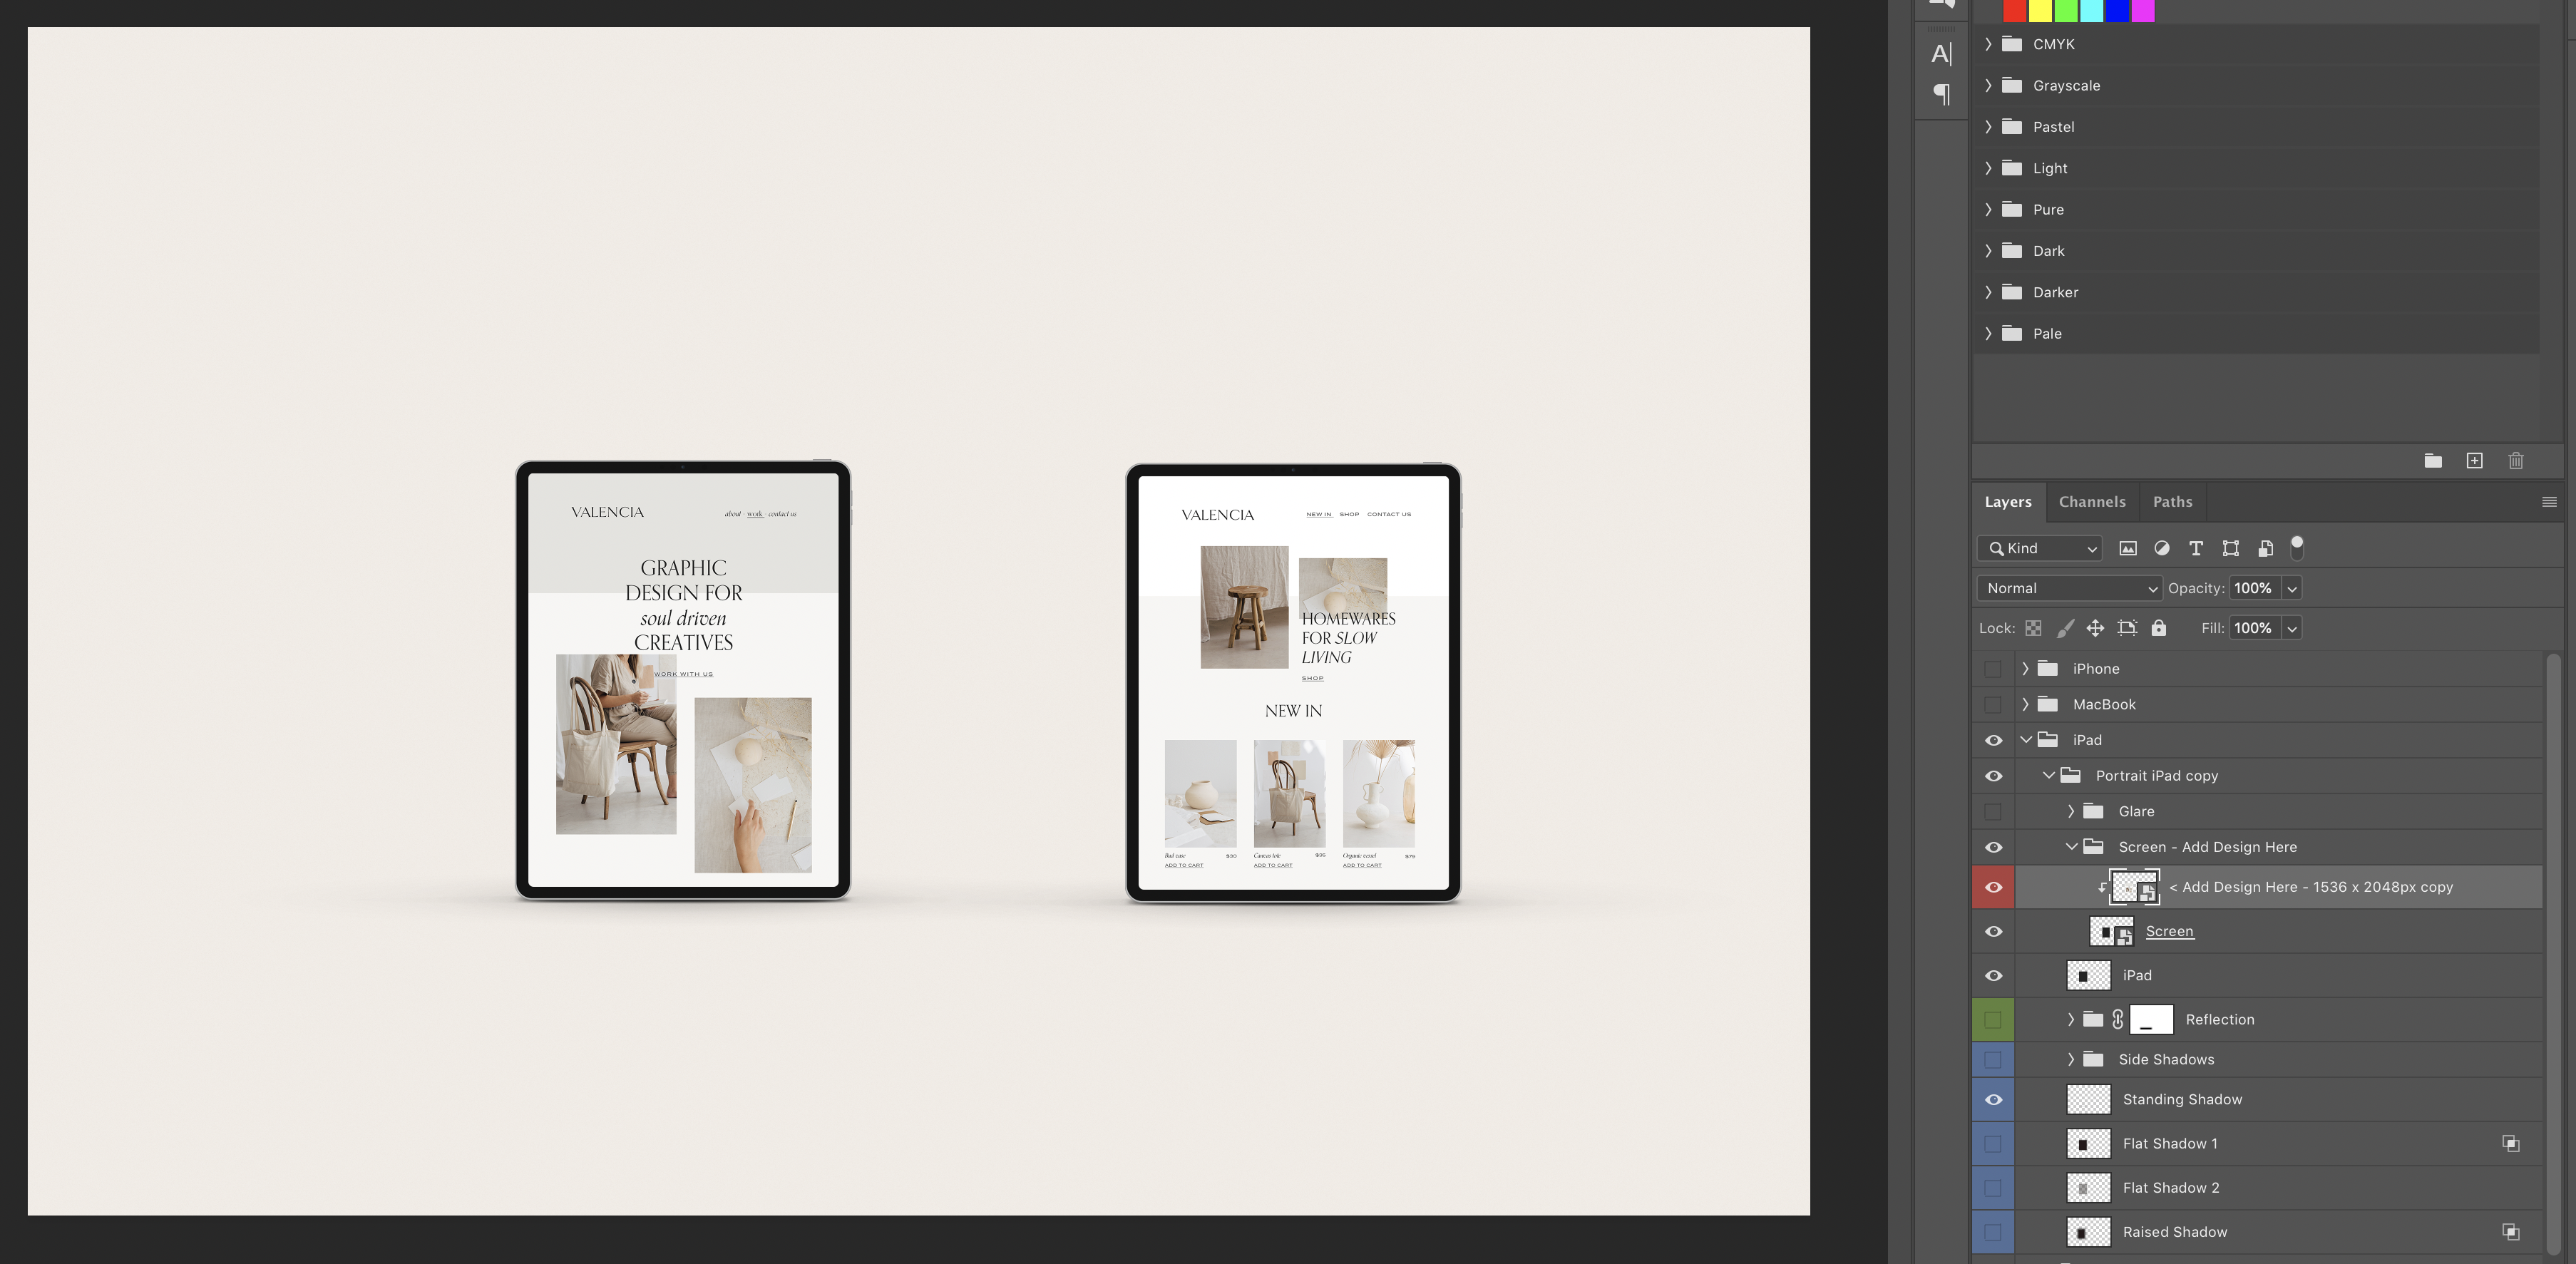Delete swatch using trash icon
The image size is (2576, 1264).
coord(2516,461)
